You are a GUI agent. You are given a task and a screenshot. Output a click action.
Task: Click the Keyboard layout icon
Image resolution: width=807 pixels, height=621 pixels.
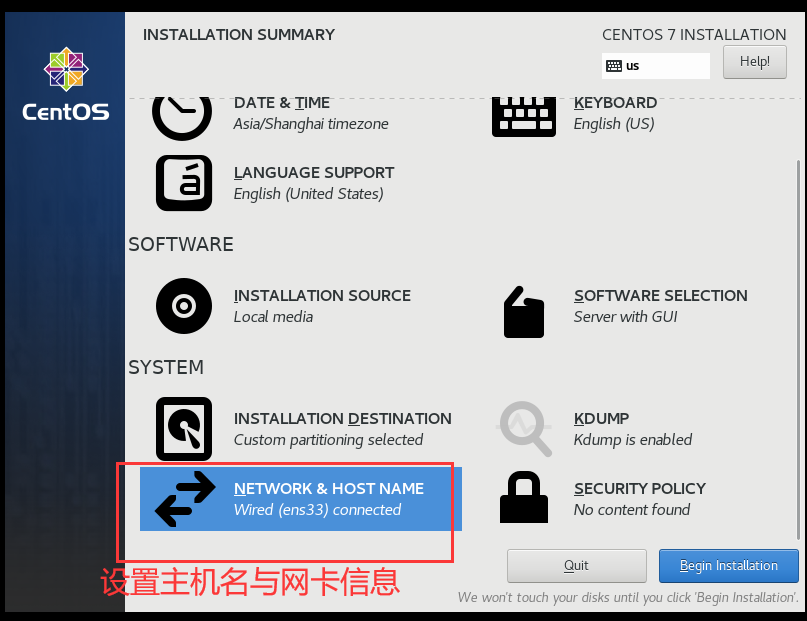point(524,117)
